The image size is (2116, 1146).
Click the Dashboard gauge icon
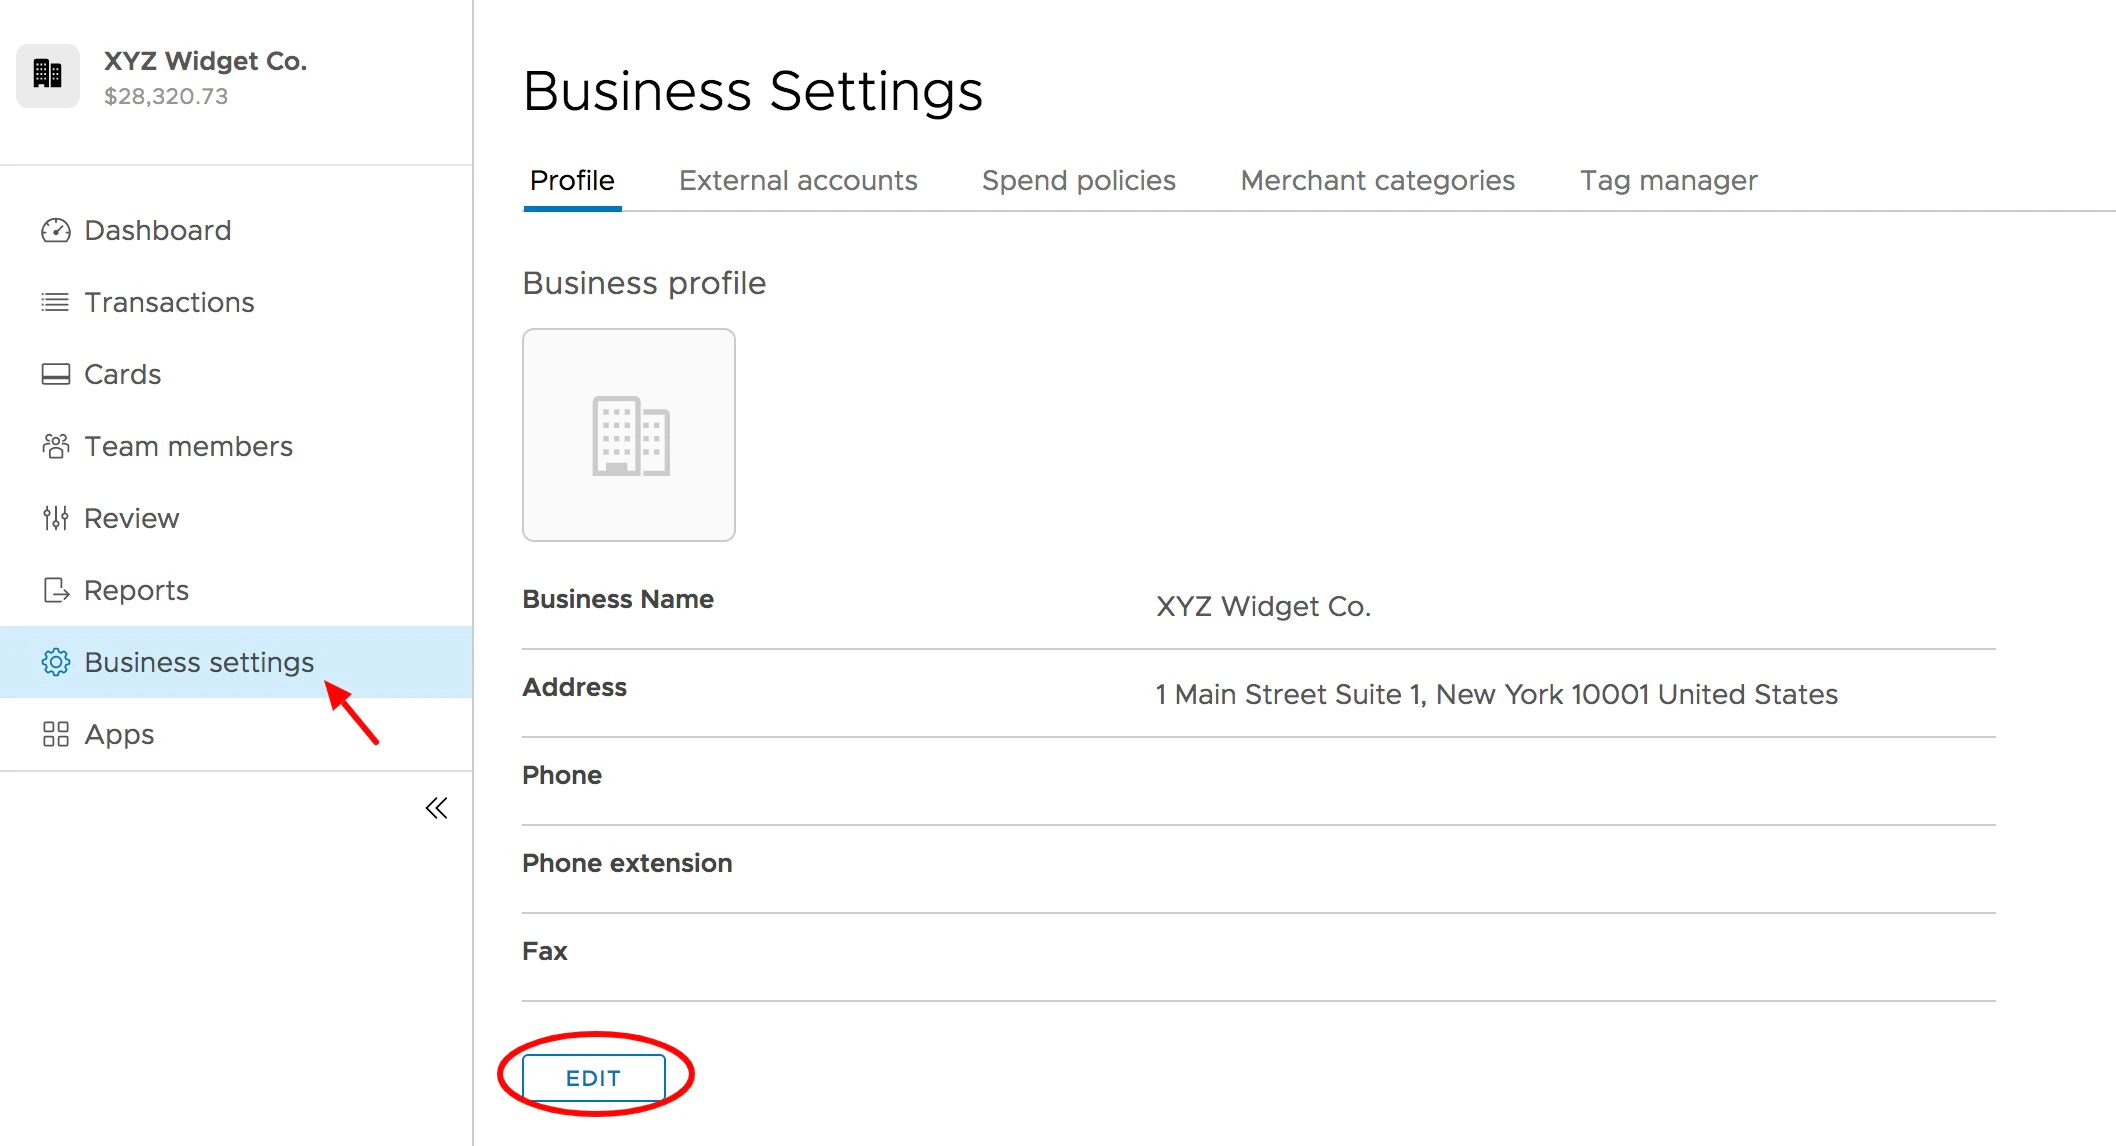(x=55, y=231)
